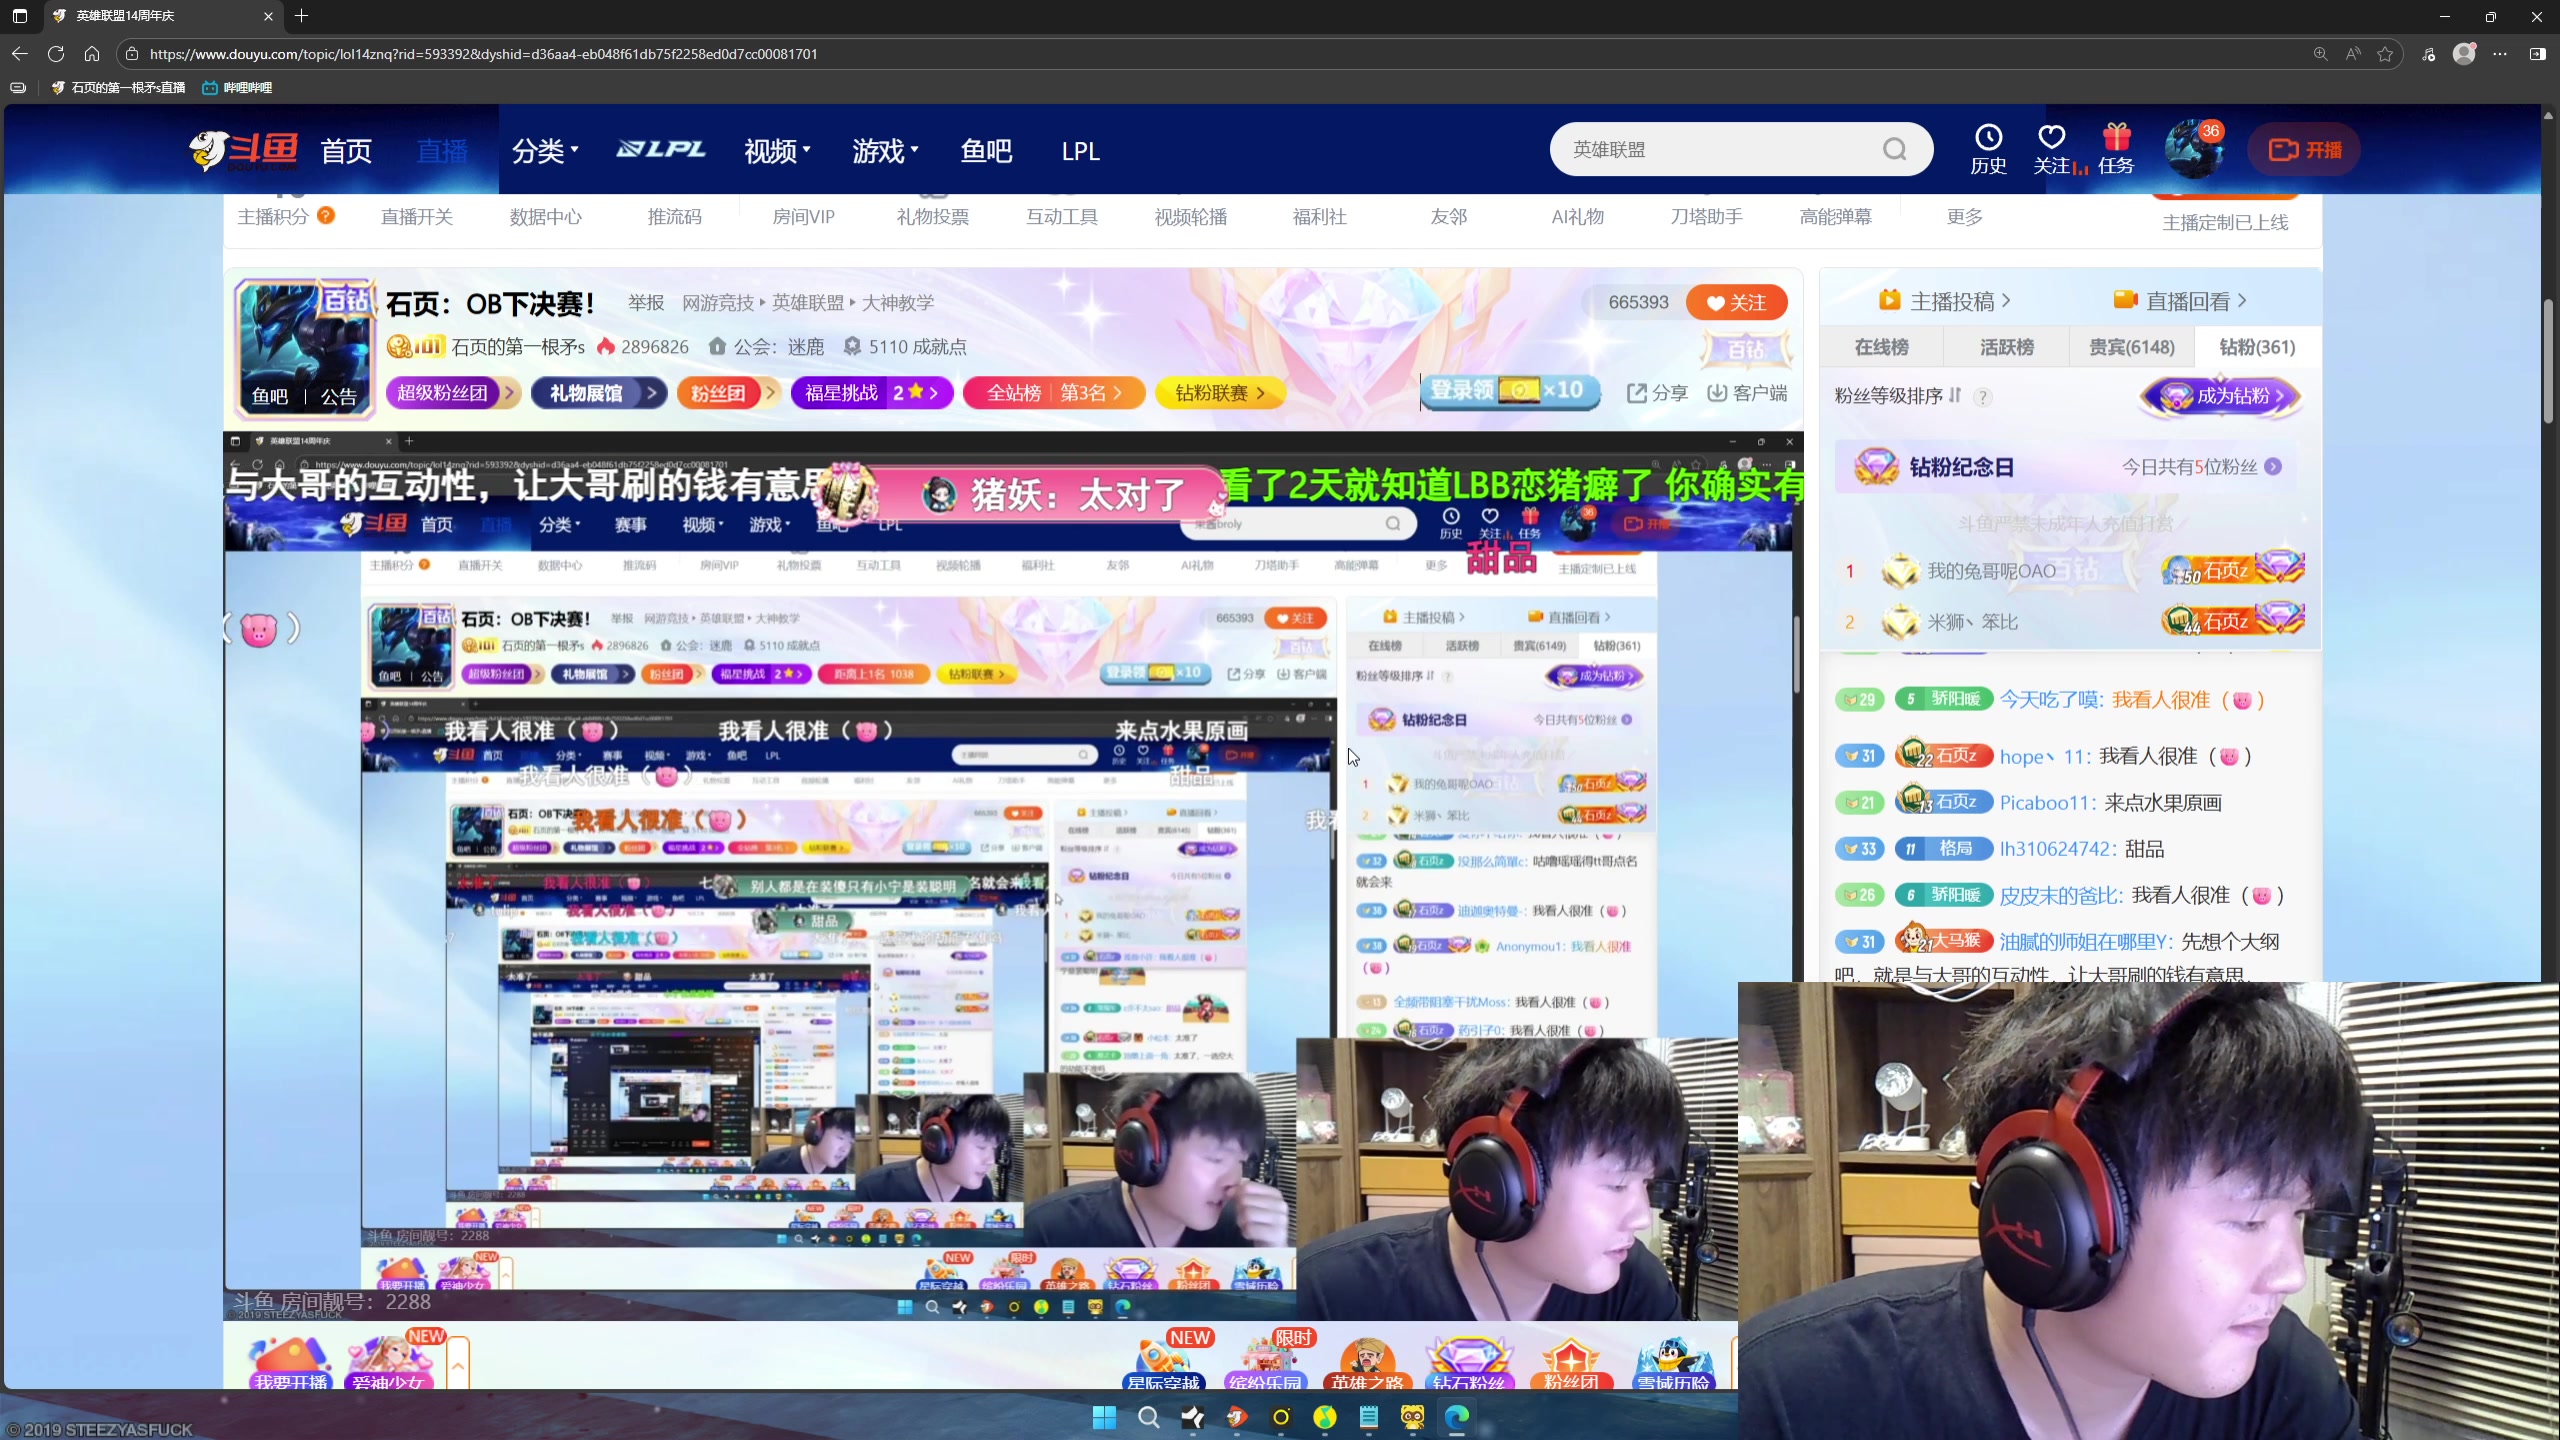Screen dimensions: 2560x1440
Task: Open a new browser tab
Action: pyautogui.click(x=302, y=16)
